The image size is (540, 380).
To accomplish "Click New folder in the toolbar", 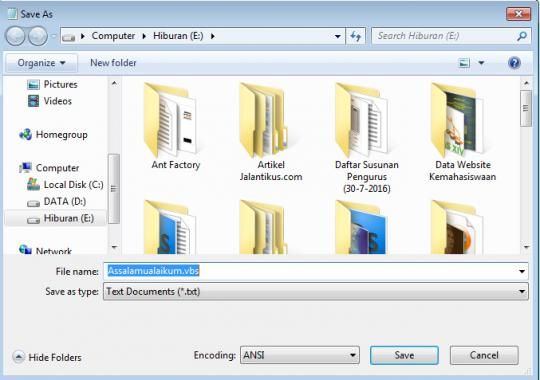I will [x=113, y=63].
